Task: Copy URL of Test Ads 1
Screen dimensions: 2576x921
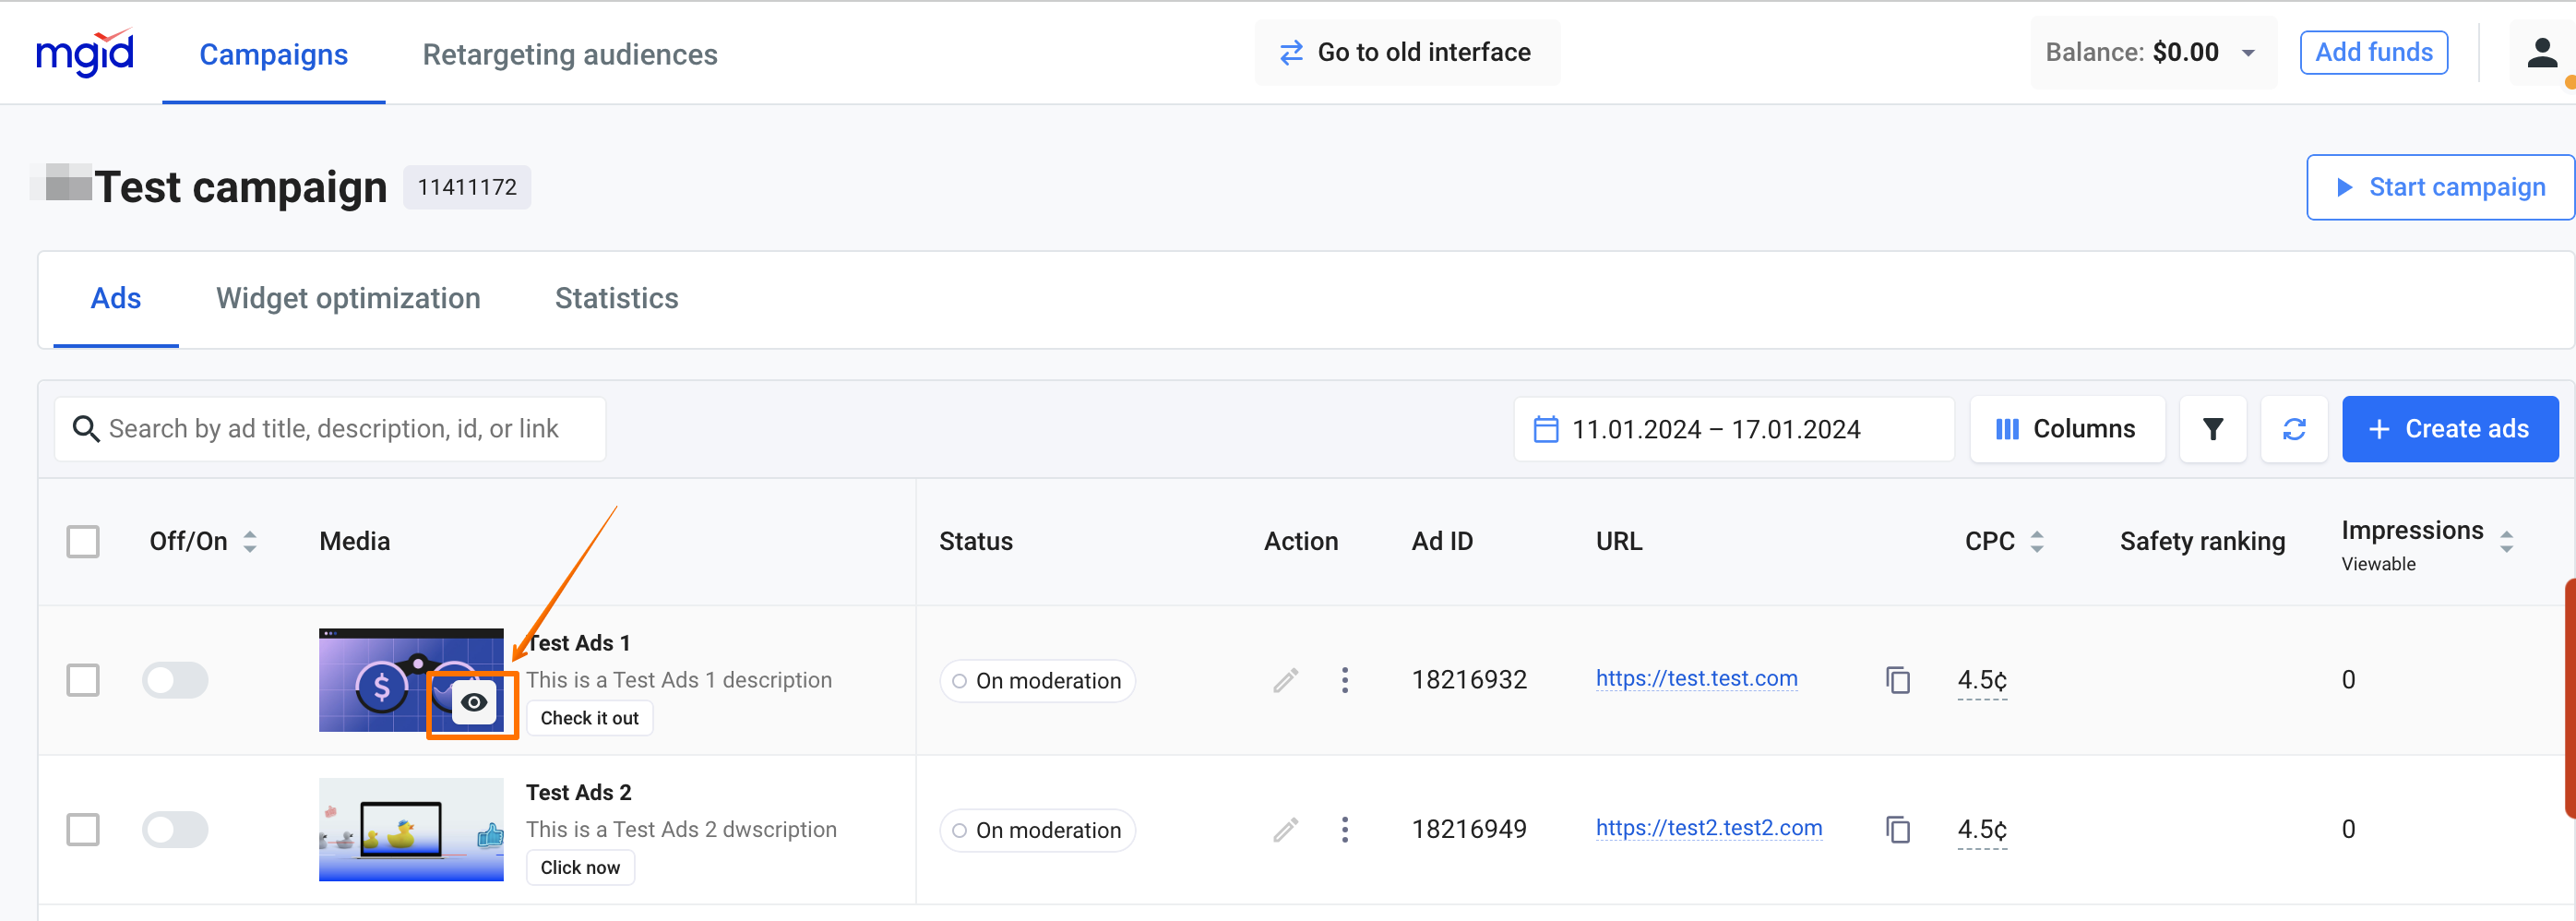Action: 1897,680
